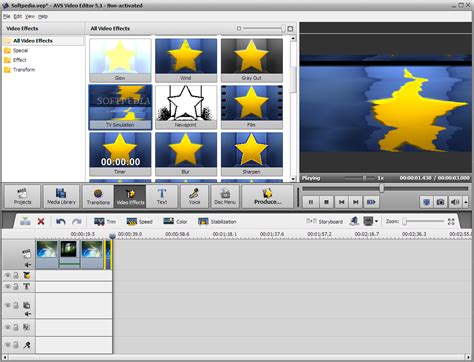The width and height of the screenshot is (474, 362).
Task: Take a snapshot with the camera icon
Action: click(x=440, y=202)
